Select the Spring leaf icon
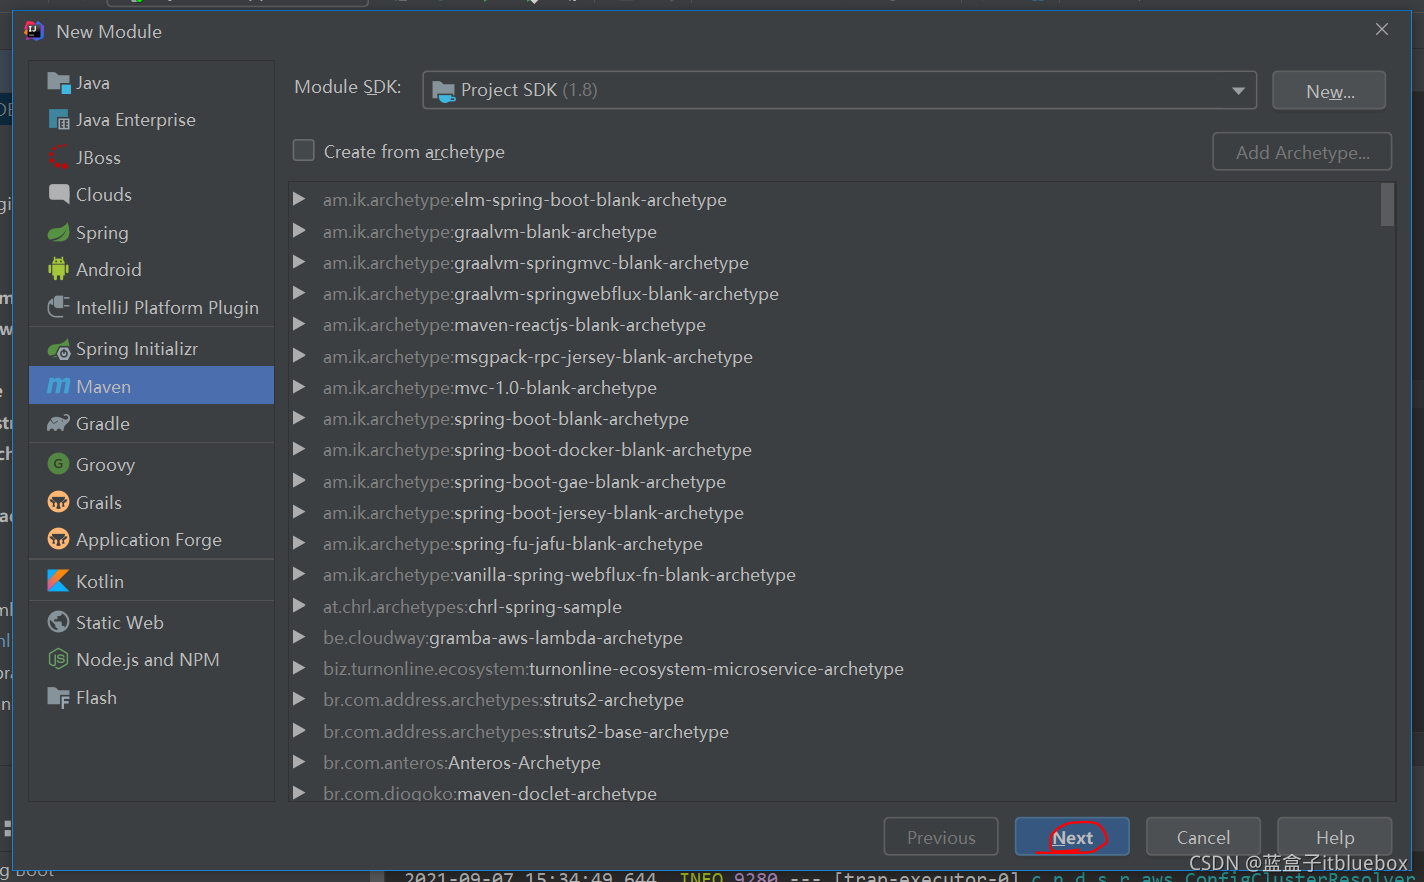 click(58, 232)
